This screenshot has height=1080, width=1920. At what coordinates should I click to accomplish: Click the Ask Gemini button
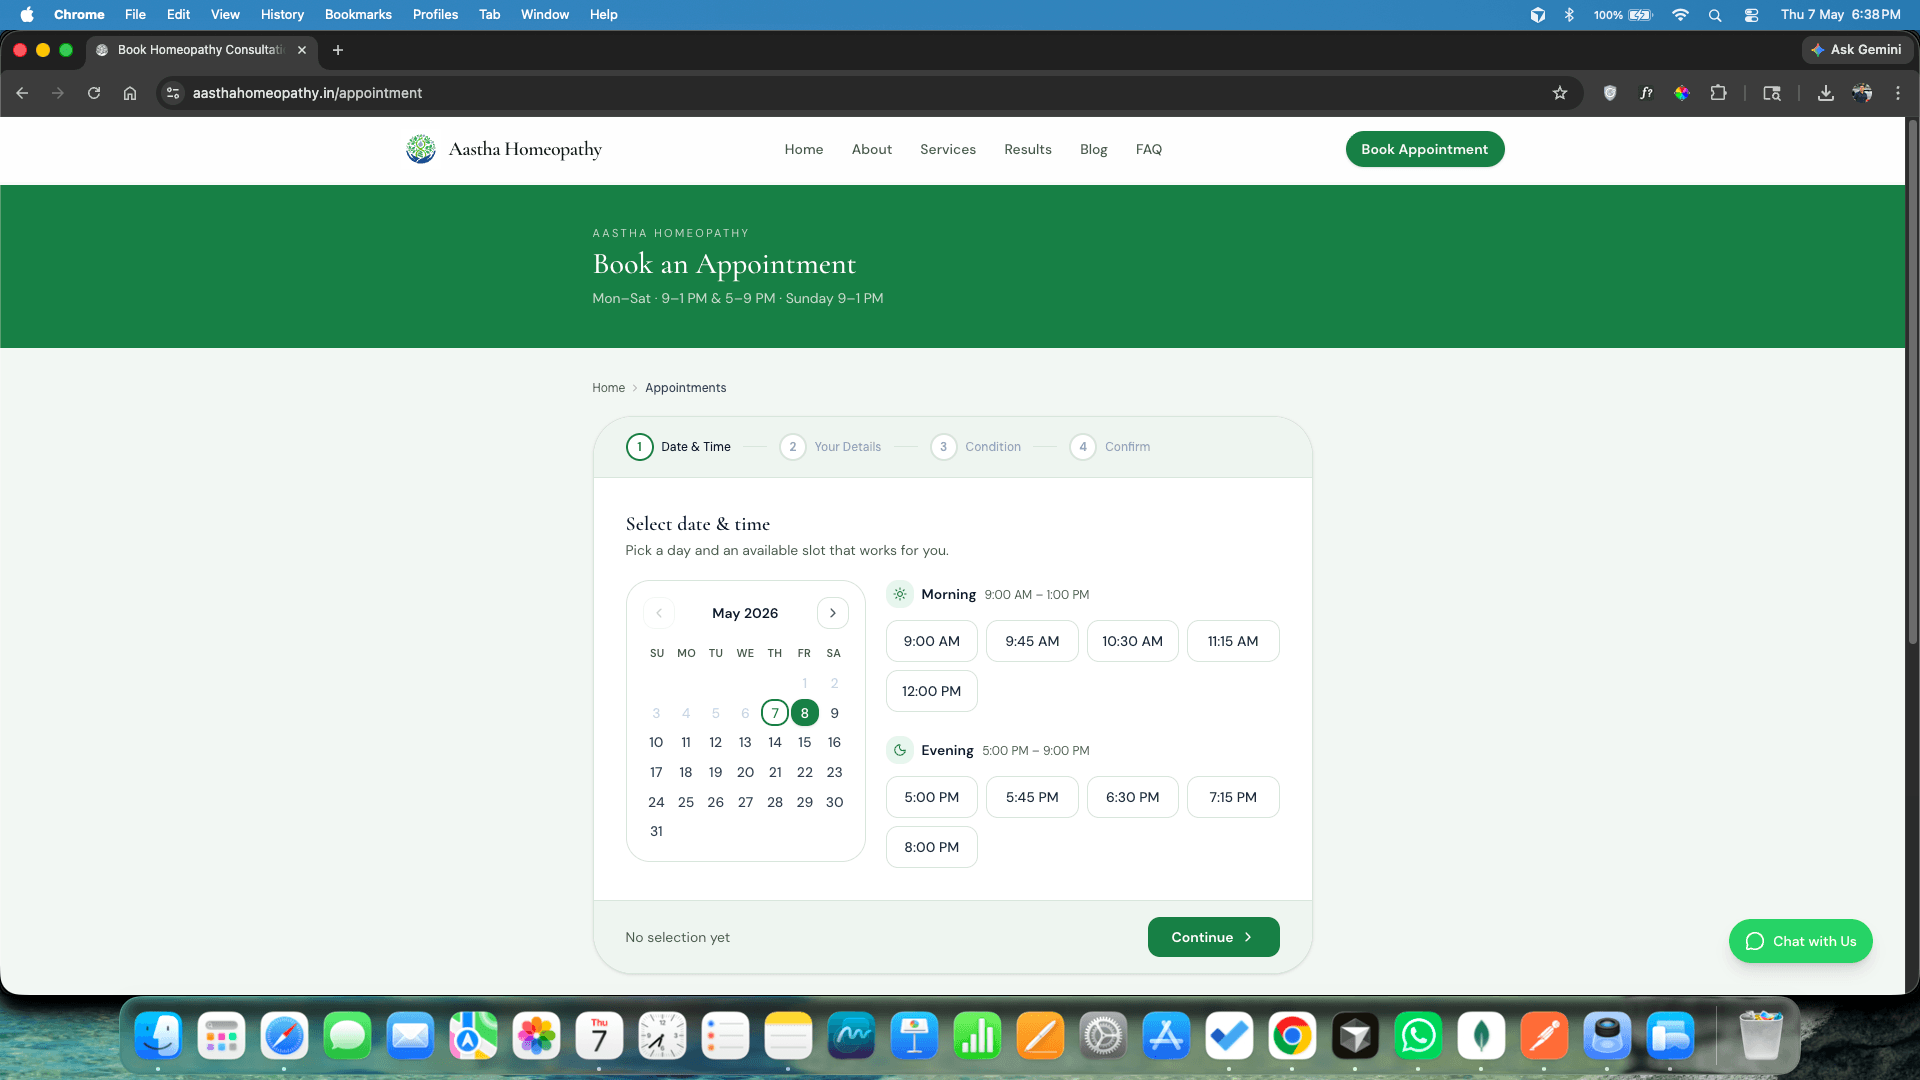1857,50
